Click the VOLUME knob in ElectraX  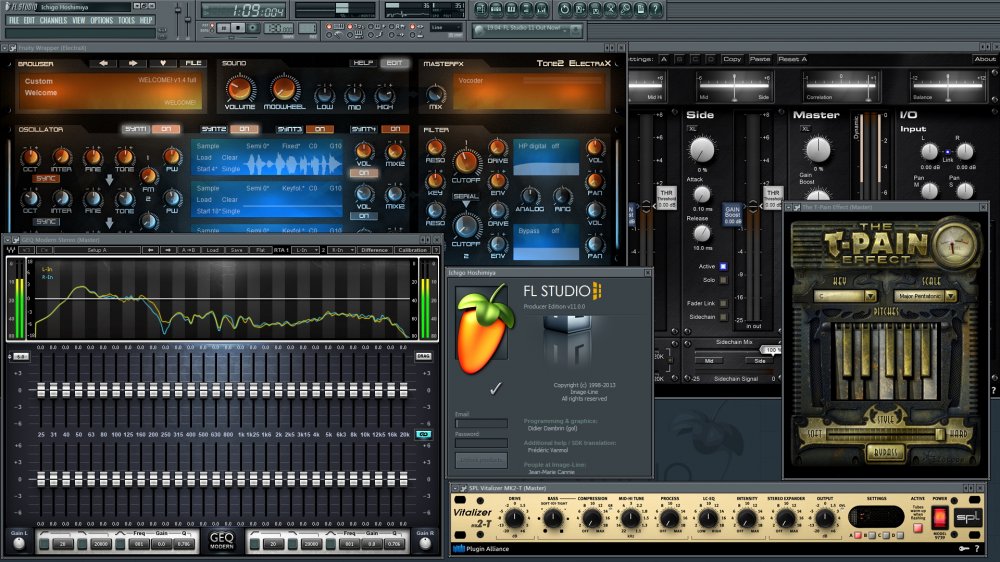[239, 89]
